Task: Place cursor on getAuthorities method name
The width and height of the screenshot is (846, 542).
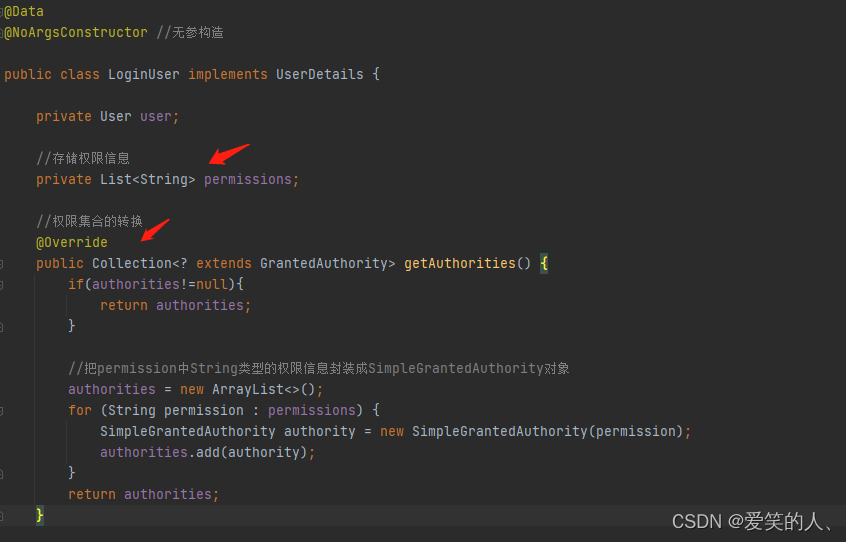Action: tap(460, 263)
